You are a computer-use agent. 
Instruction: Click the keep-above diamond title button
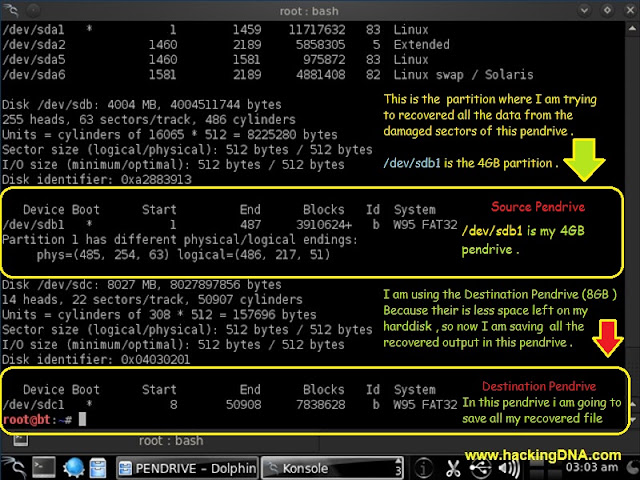click(607, 10)
